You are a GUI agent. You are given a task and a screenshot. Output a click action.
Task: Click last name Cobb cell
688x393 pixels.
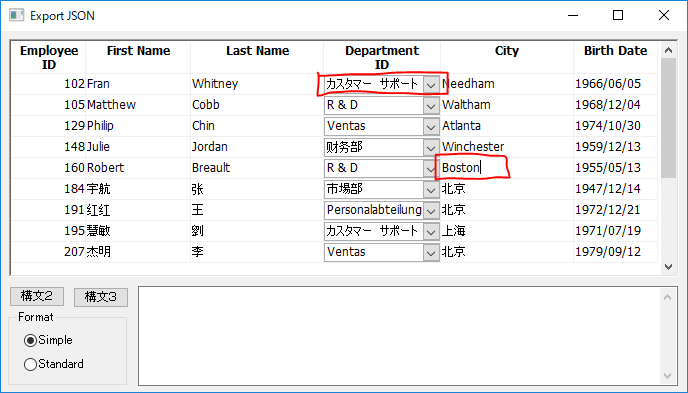[x=257, y=105]
